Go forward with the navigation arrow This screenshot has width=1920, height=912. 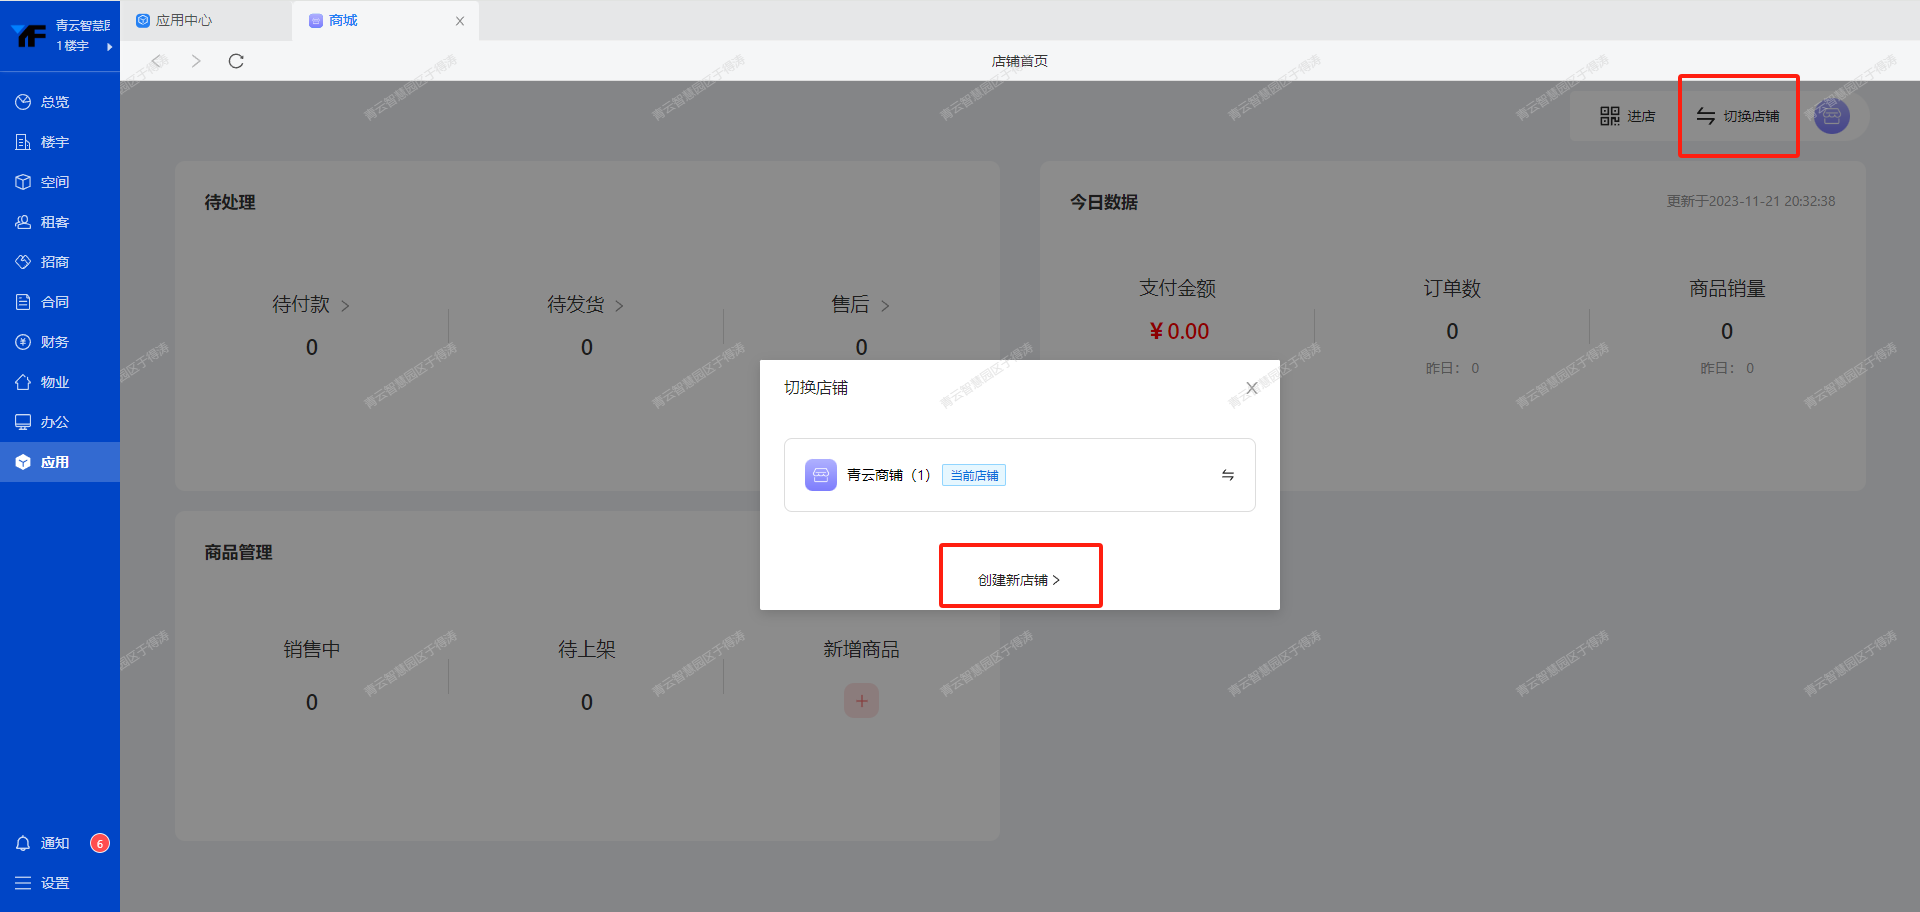(196, 61)
